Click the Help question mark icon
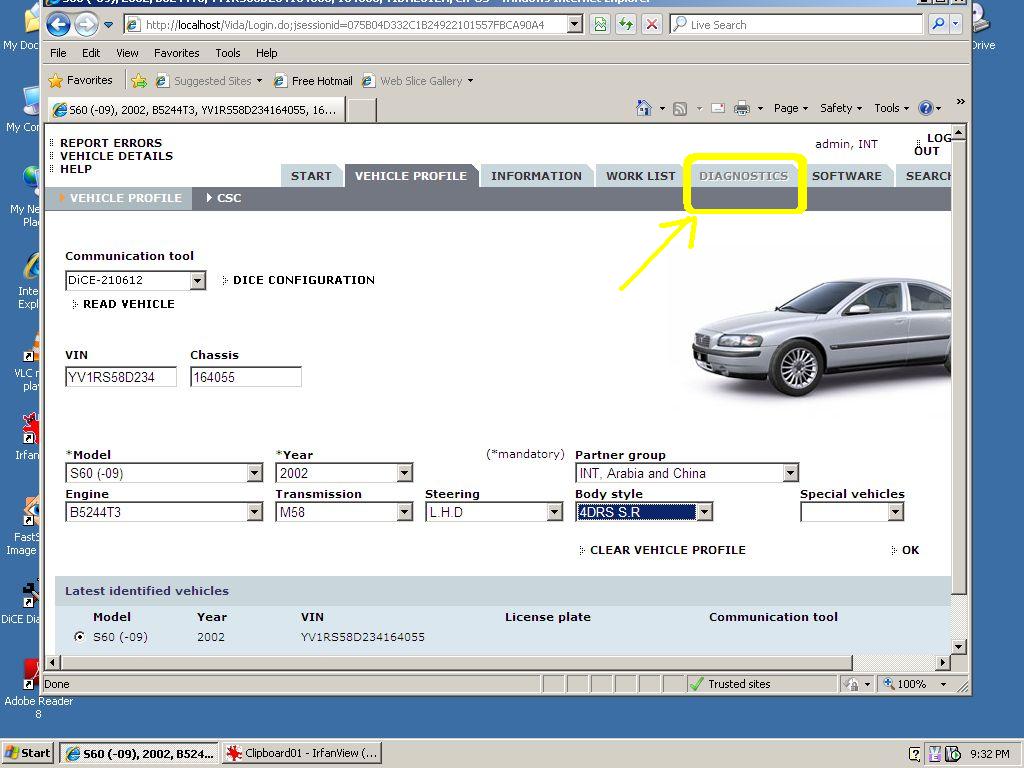The image size is (1024, 768). pyautogui.click(x=925, y=108)
